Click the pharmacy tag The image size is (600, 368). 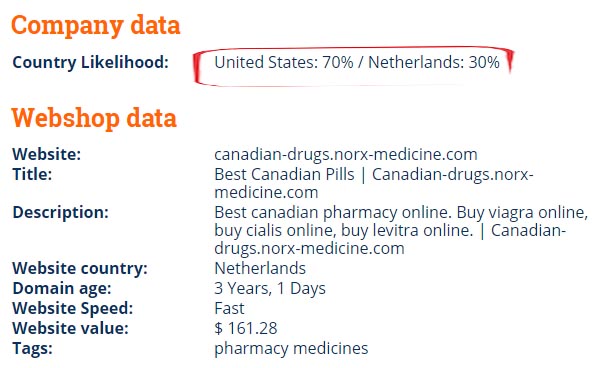click(x=251, y=349)
